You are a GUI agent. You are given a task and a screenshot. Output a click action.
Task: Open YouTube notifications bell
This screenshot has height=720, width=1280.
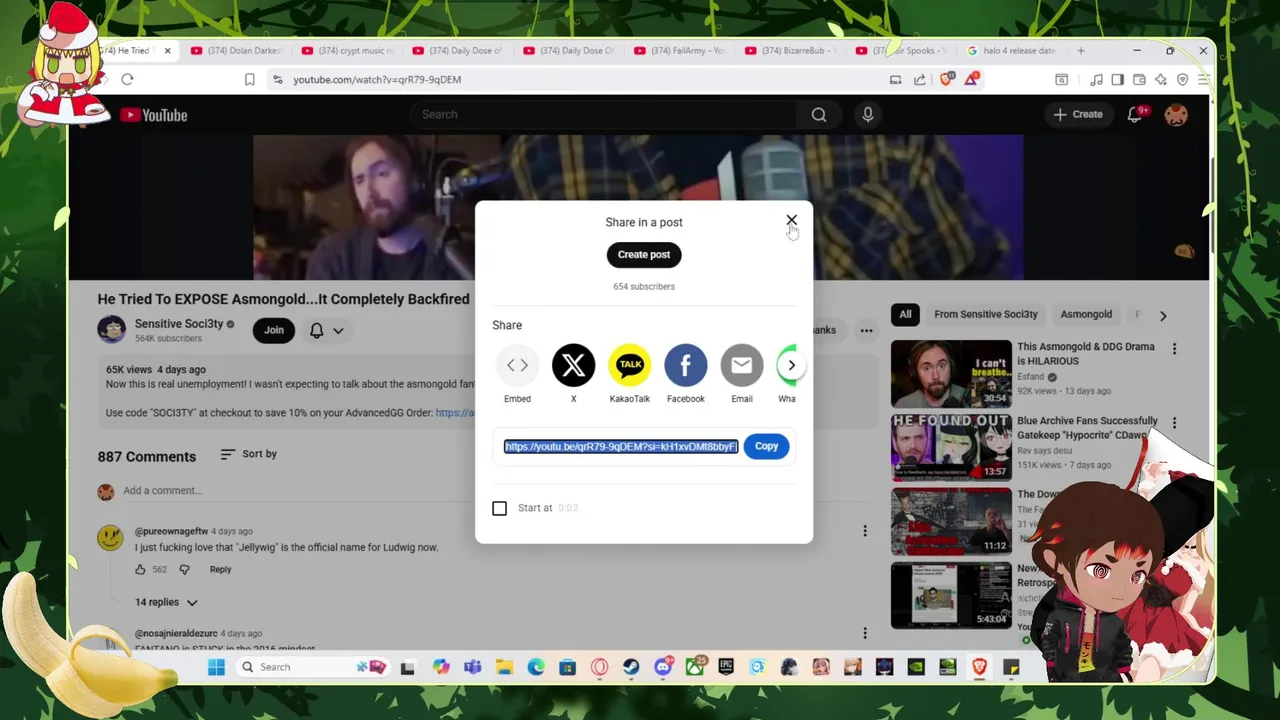tap(1135, 114)
